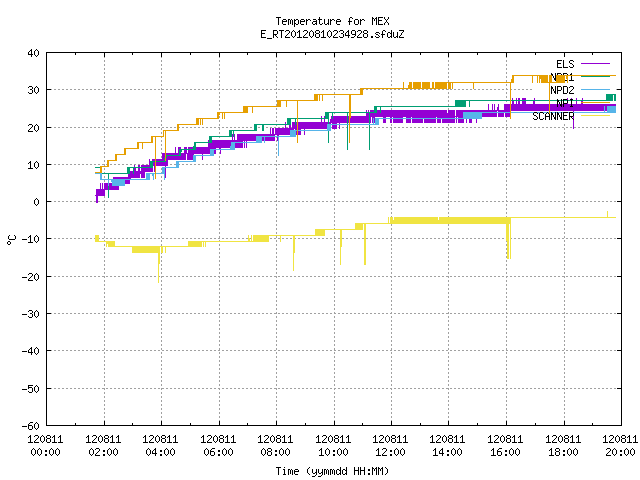The height and width of the screenshot is (480, 640).
Task: Click the y-axis value 0
Action: (x=37, y=202)
